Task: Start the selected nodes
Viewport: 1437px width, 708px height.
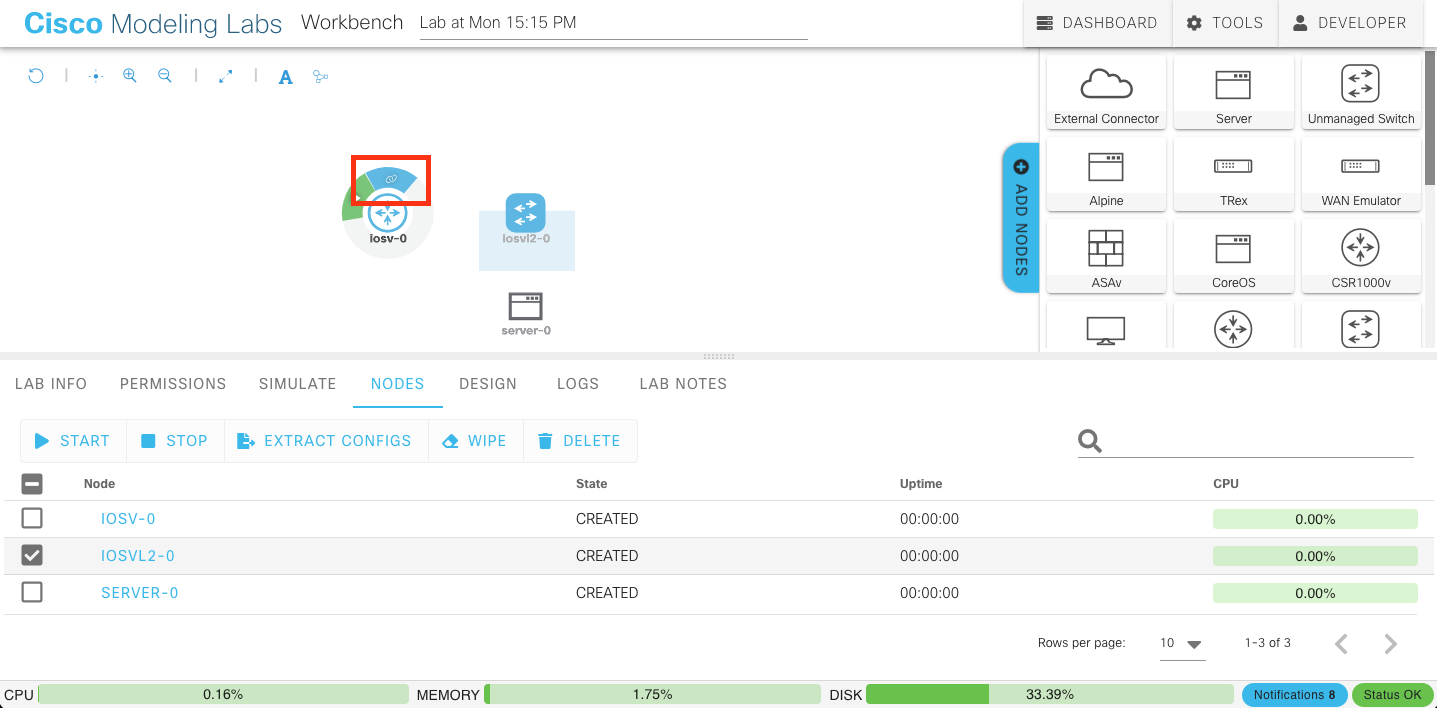Action: point(72,441)
